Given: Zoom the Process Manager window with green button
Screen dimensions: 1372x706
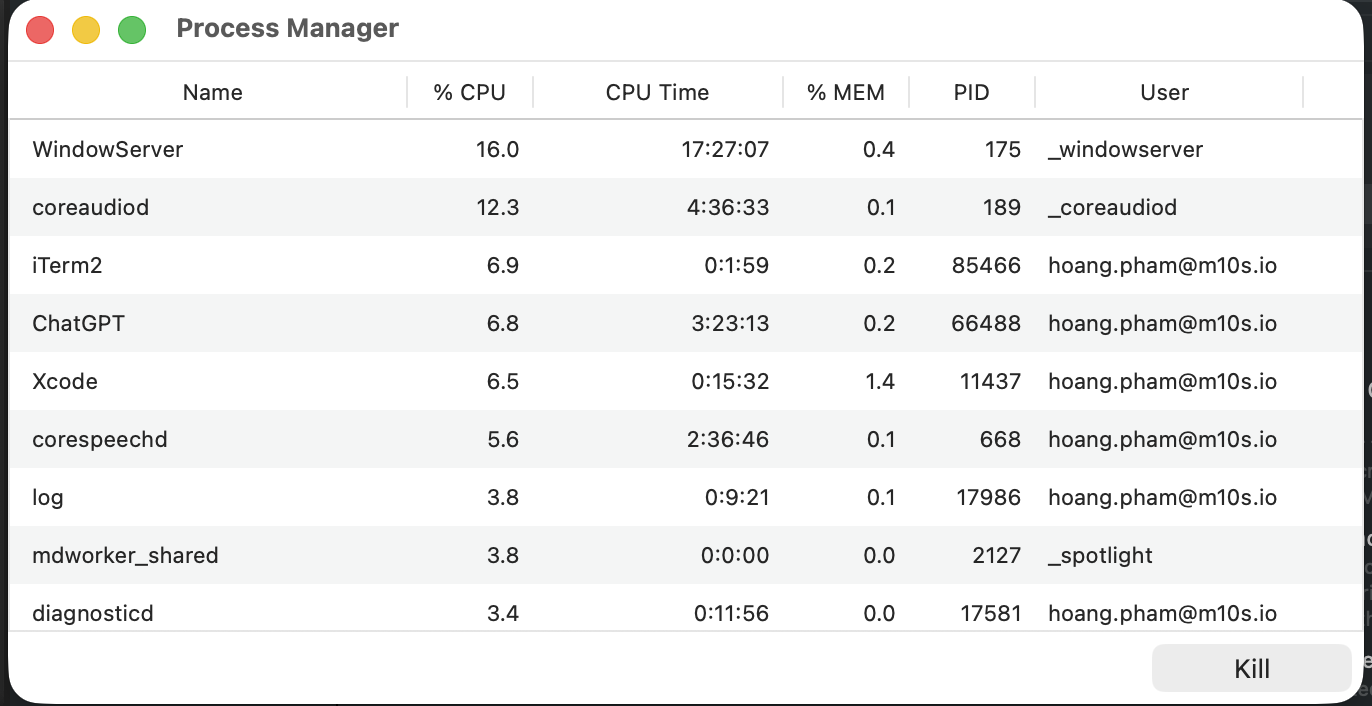Looking at the screenshot, I should (132, 30).
